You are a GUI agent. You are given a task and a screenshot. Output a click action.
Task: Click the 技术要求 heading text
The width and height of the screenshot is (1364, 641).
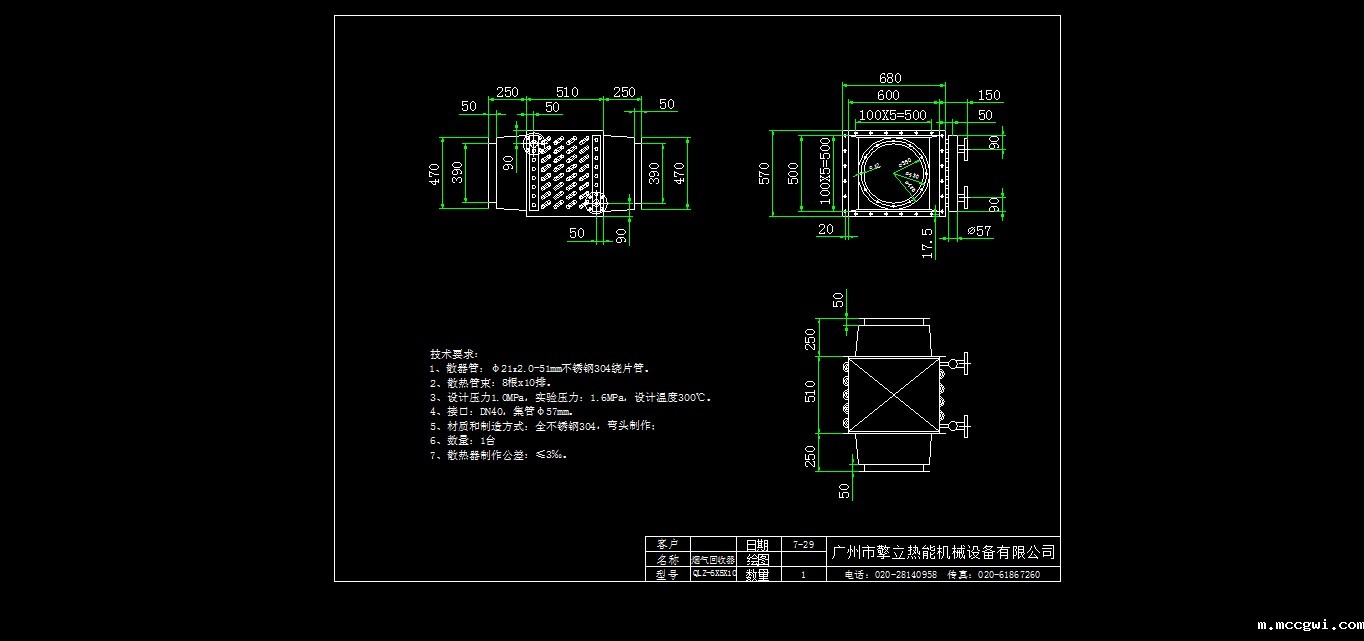click(x=454, y=354)
